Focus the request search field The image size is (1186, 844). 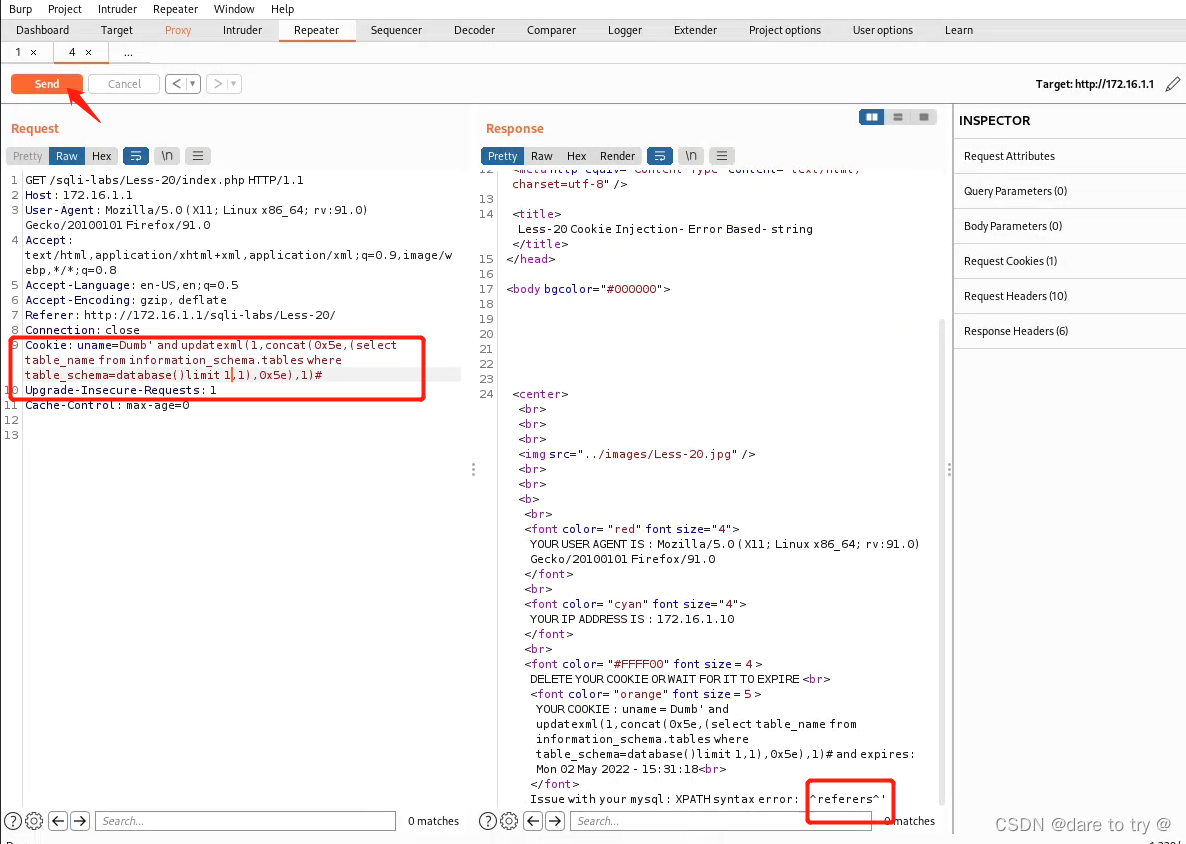[x=245, y=821]
